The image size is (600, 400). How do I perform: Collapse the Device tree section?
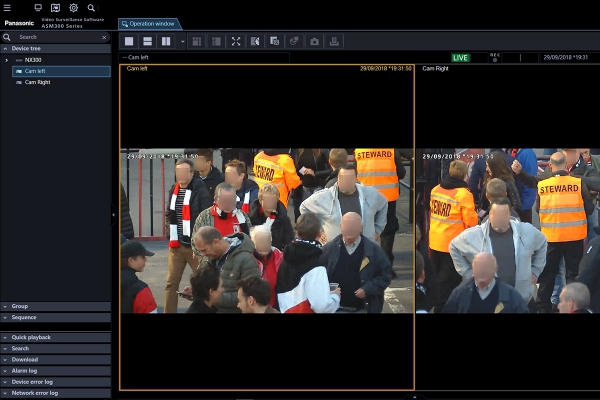[56, 49]
